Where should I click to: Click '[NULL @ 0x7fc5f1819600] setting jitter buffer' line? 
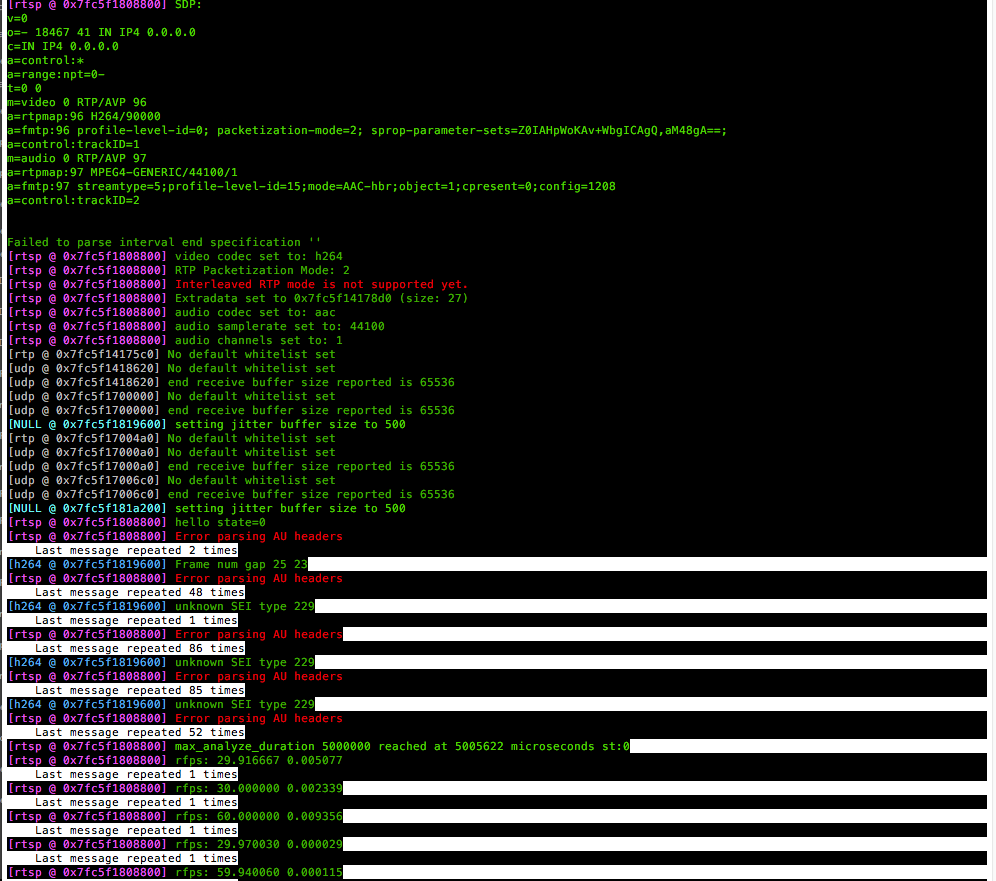206,424
